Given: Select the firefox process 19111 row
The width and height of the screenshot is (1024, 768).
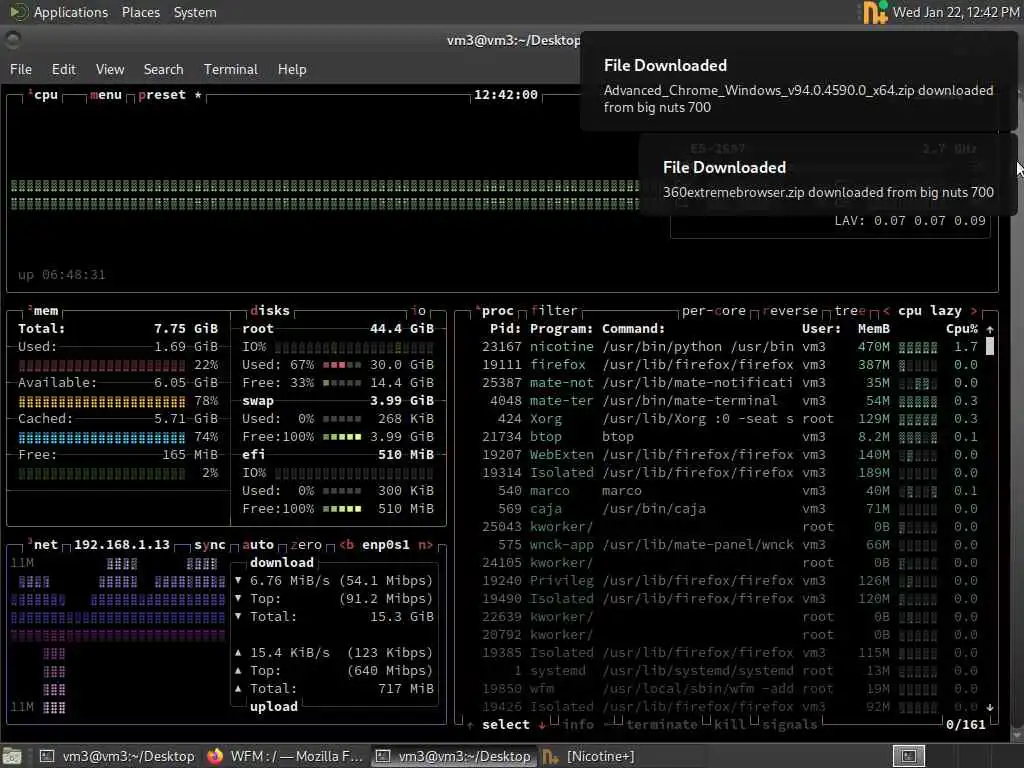Looking at the screenshot, I should [x=729, y=364].
